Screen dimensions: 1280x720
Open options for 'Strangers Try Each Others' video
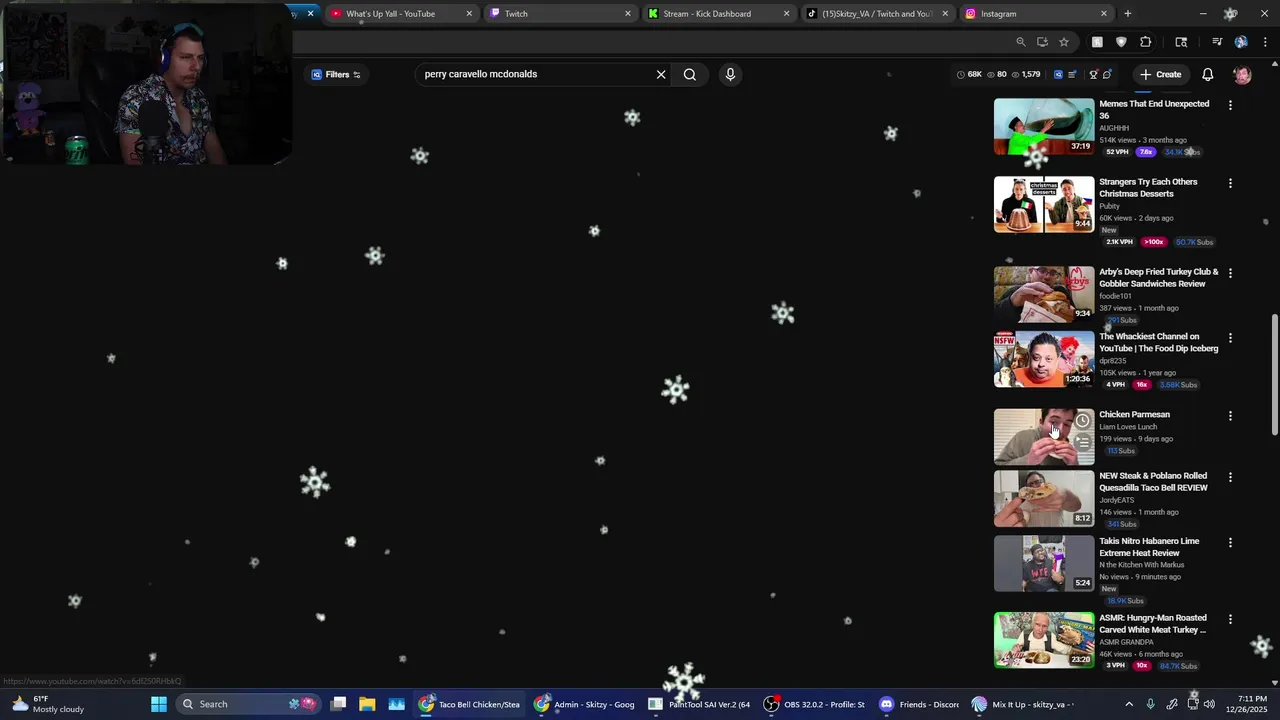pyautogui.click(x=1230, y=184)
